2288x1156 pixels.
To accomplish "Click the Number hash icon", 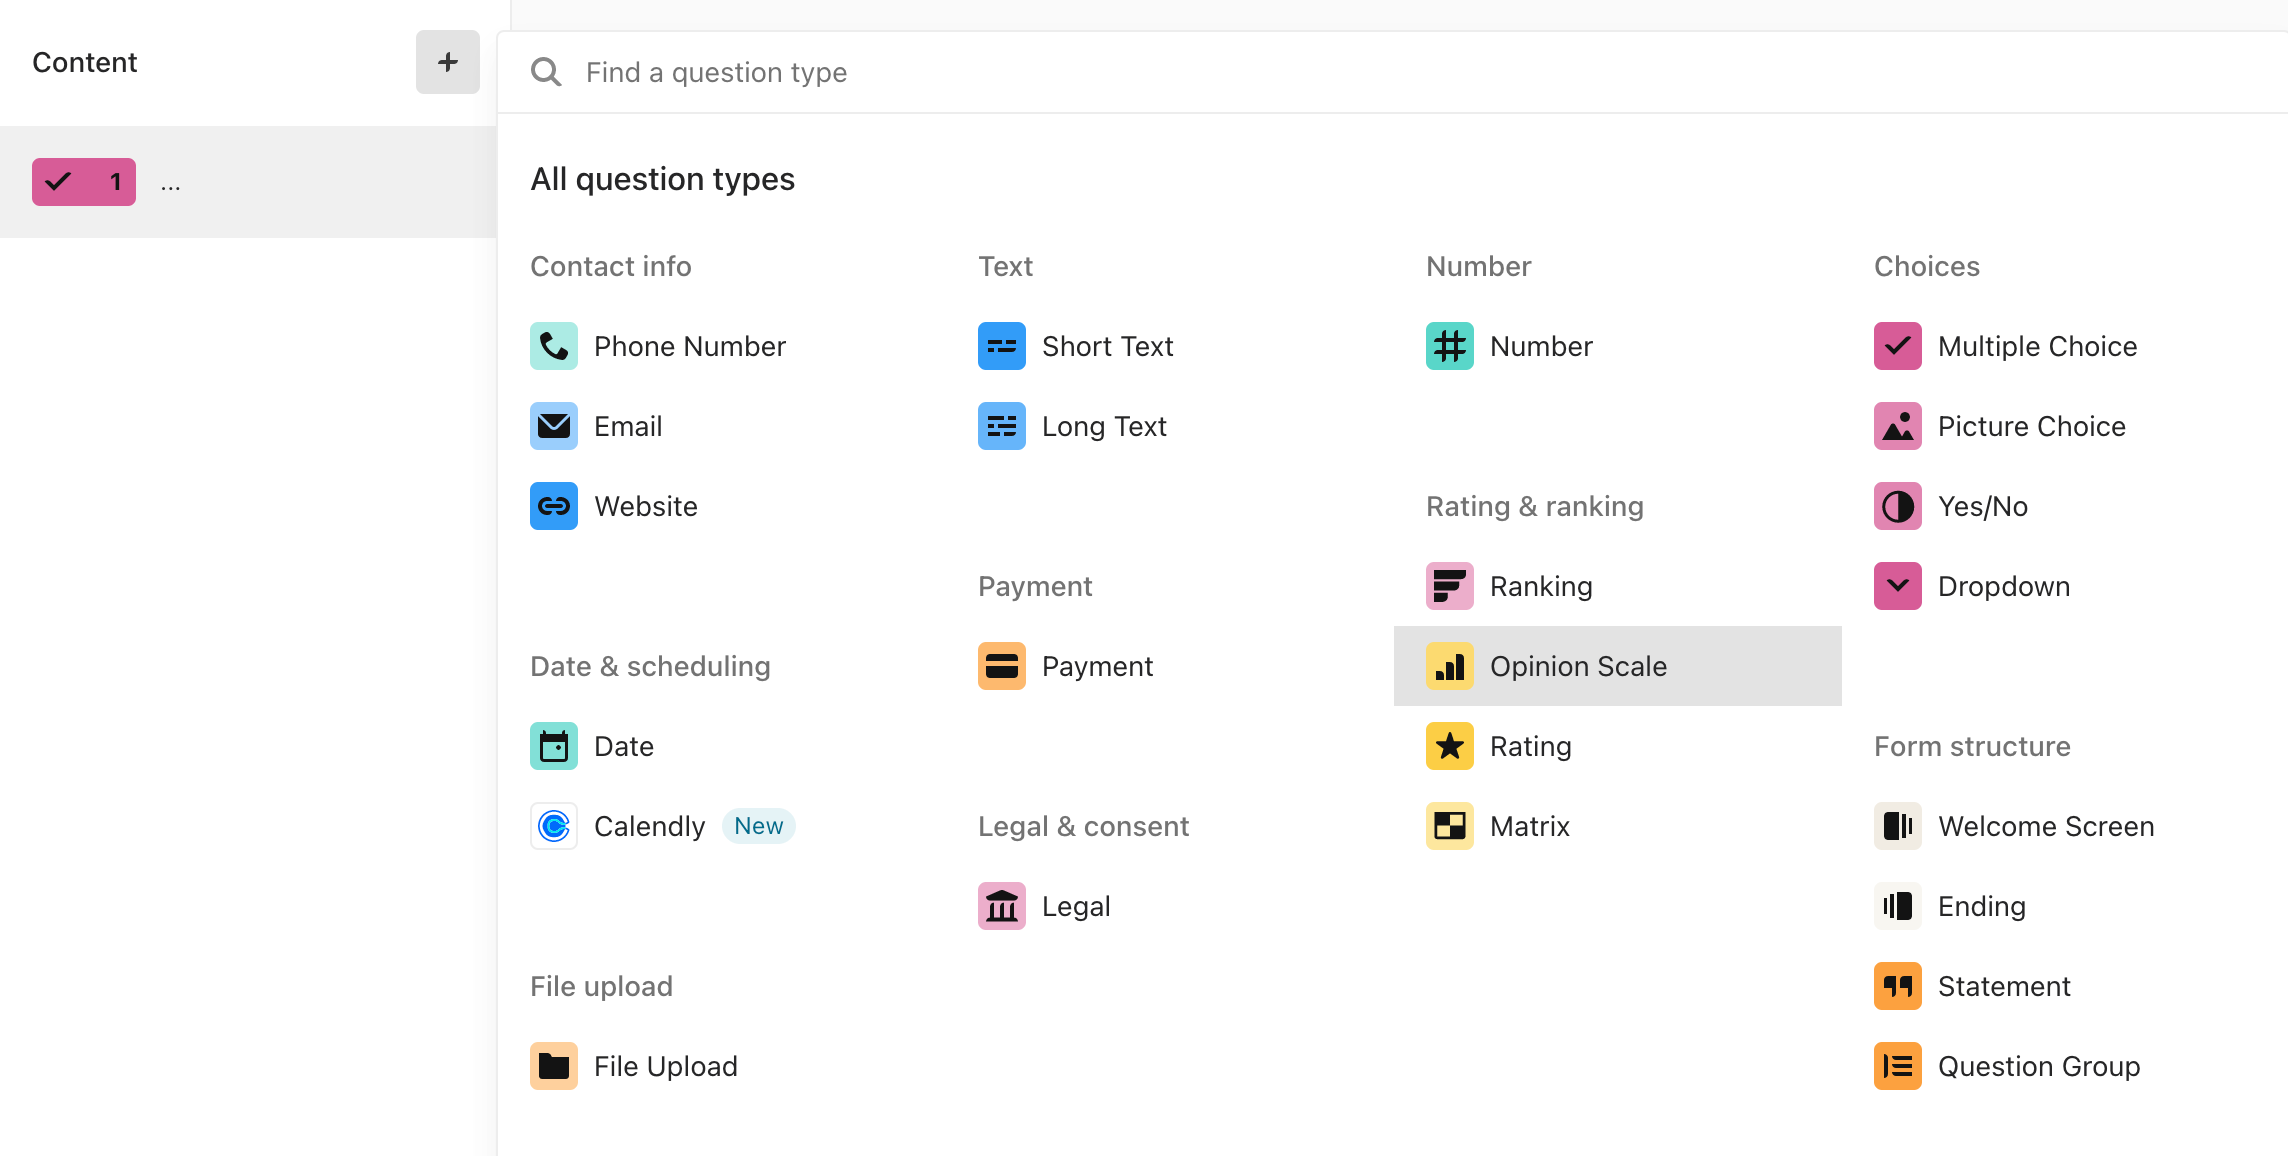I will click(x=1450, y=346).
